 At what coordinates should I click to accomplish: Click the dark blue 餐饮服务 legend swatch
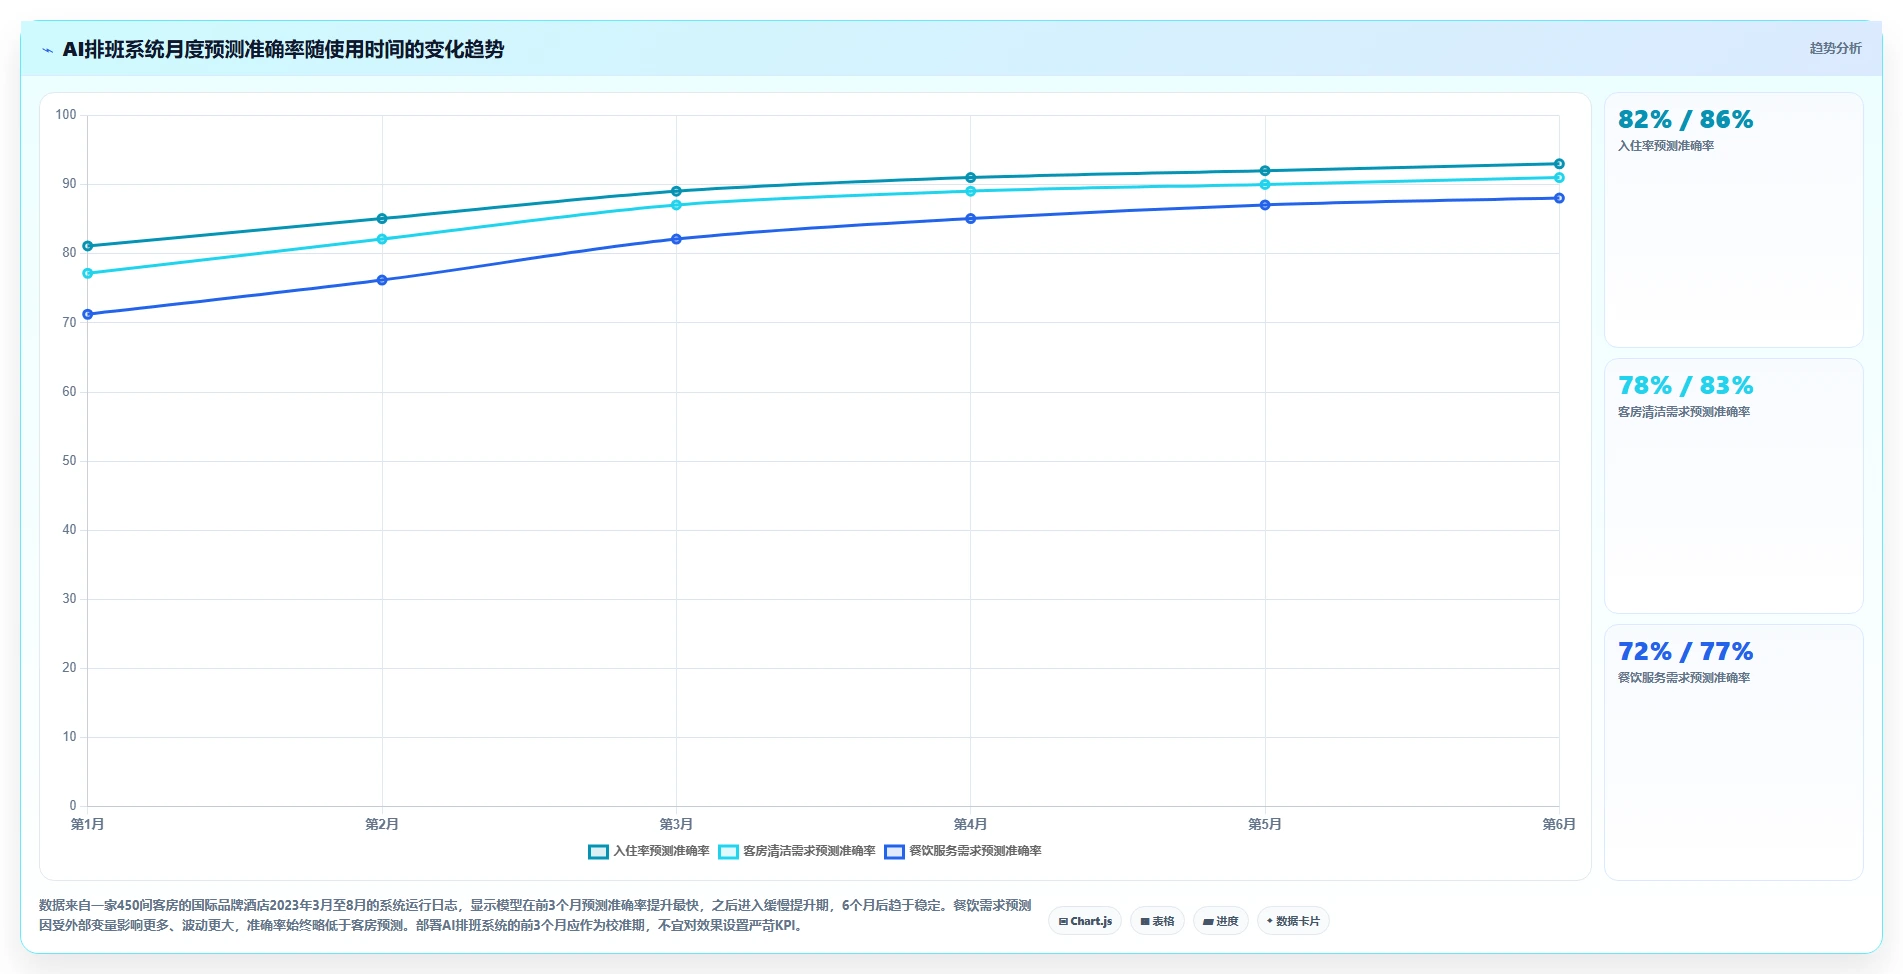[894, 852]
